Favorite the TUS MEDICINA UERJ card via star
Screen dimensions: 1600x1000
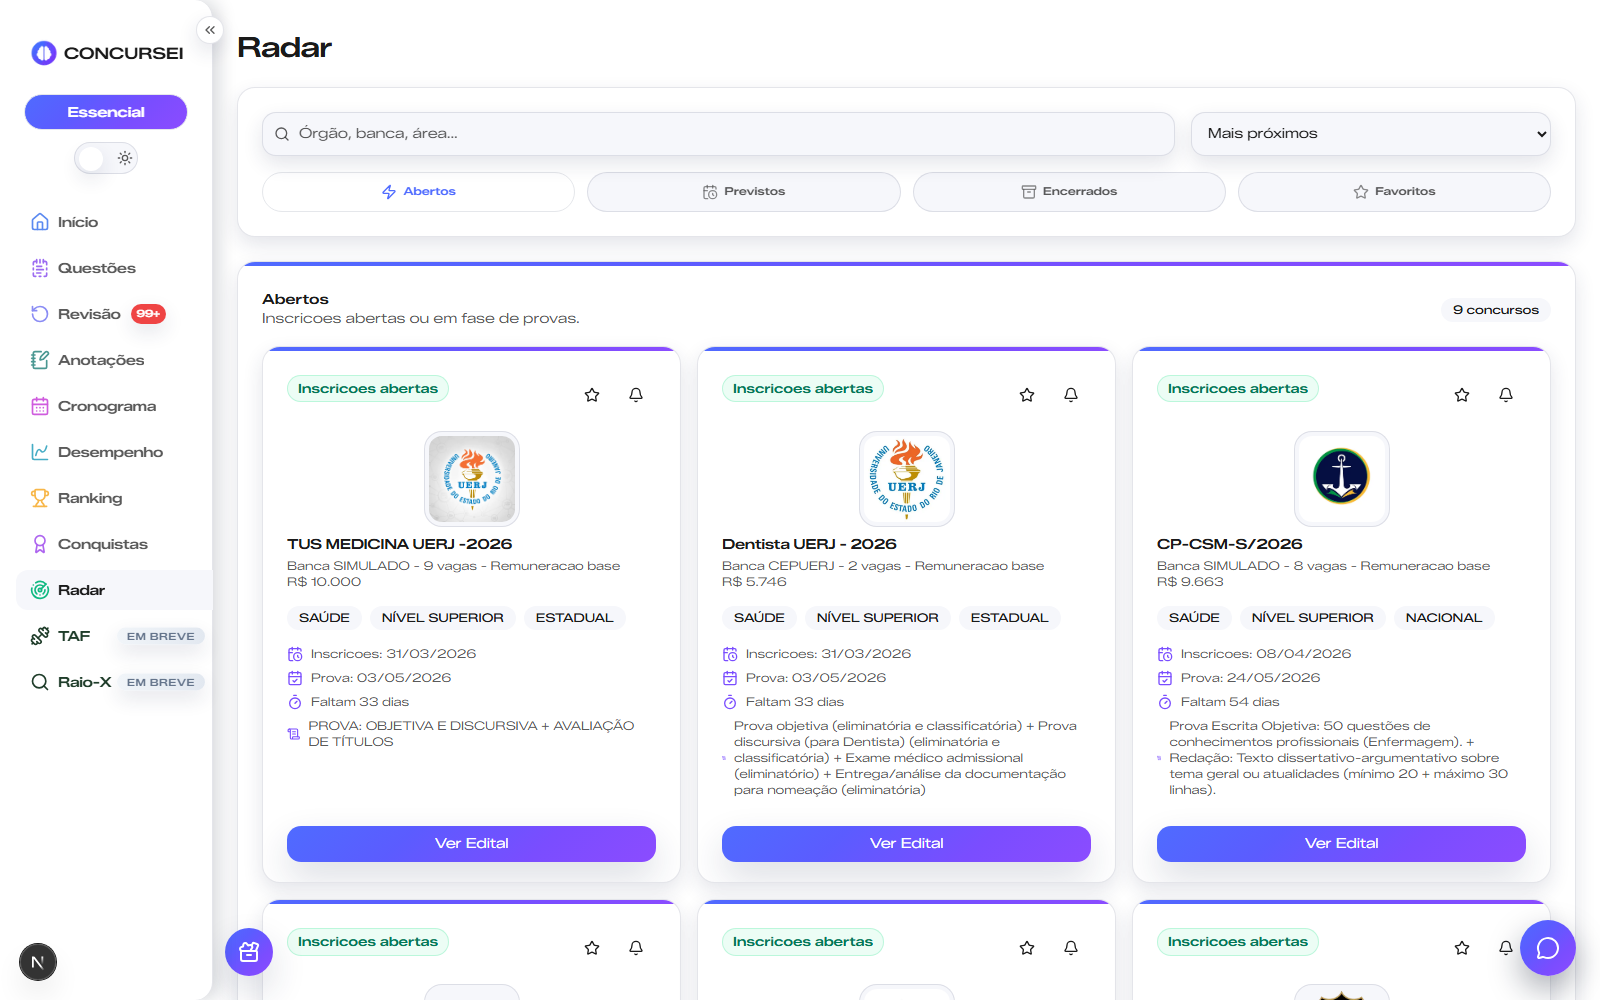coord(591,394)
